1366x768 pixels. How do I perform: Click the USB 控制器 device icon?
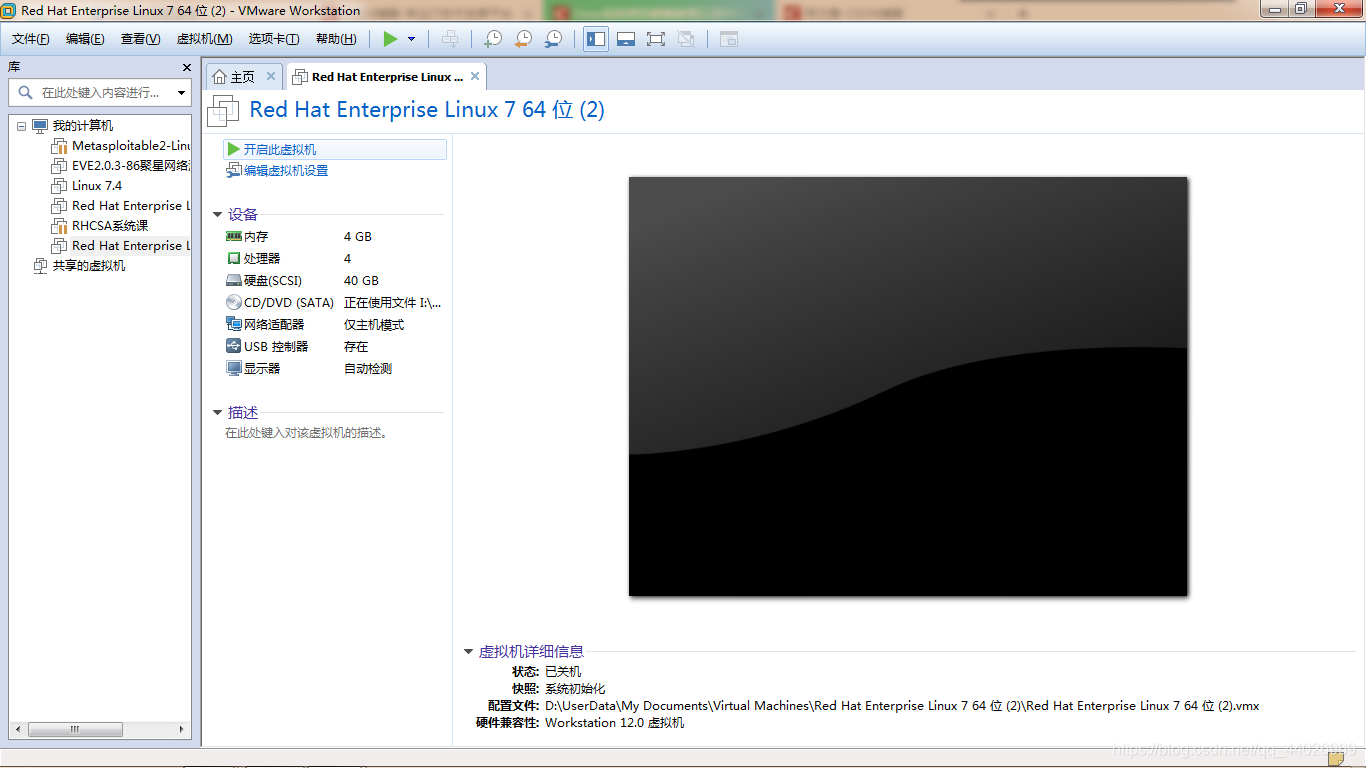[234, 347]
